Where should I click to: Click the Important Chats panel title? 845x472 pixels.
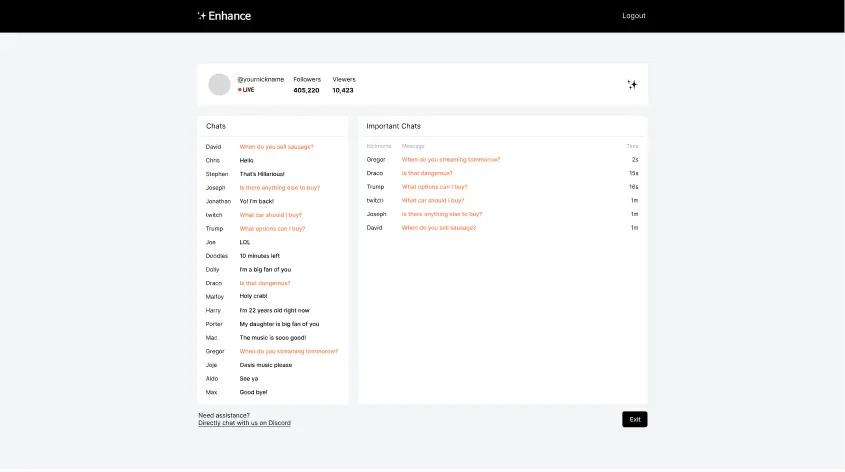click(x=393, y=126)
